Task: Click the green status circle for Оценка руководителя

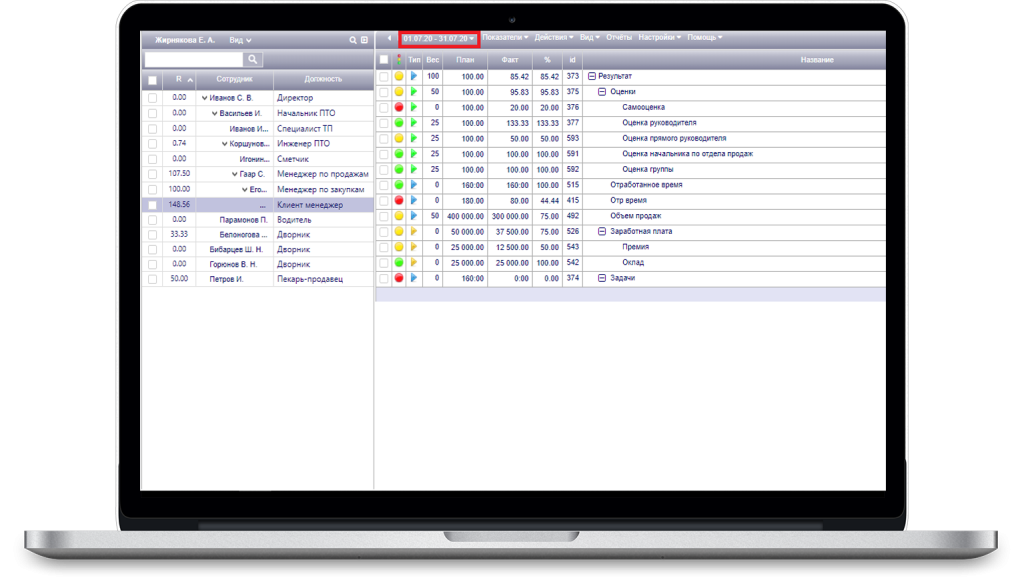Action: (x=399, y=123)
